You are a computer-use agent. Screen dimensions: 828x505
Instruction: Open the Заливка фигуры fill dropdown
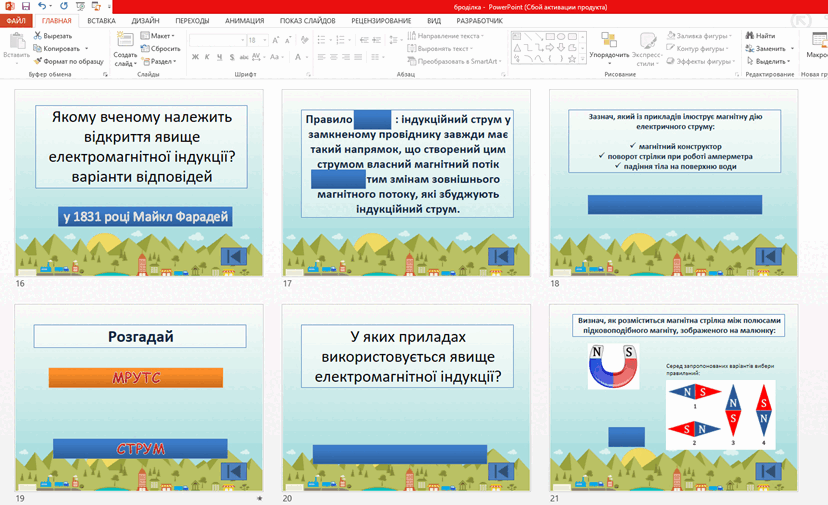pyautogui.click(x=699, y=36)
